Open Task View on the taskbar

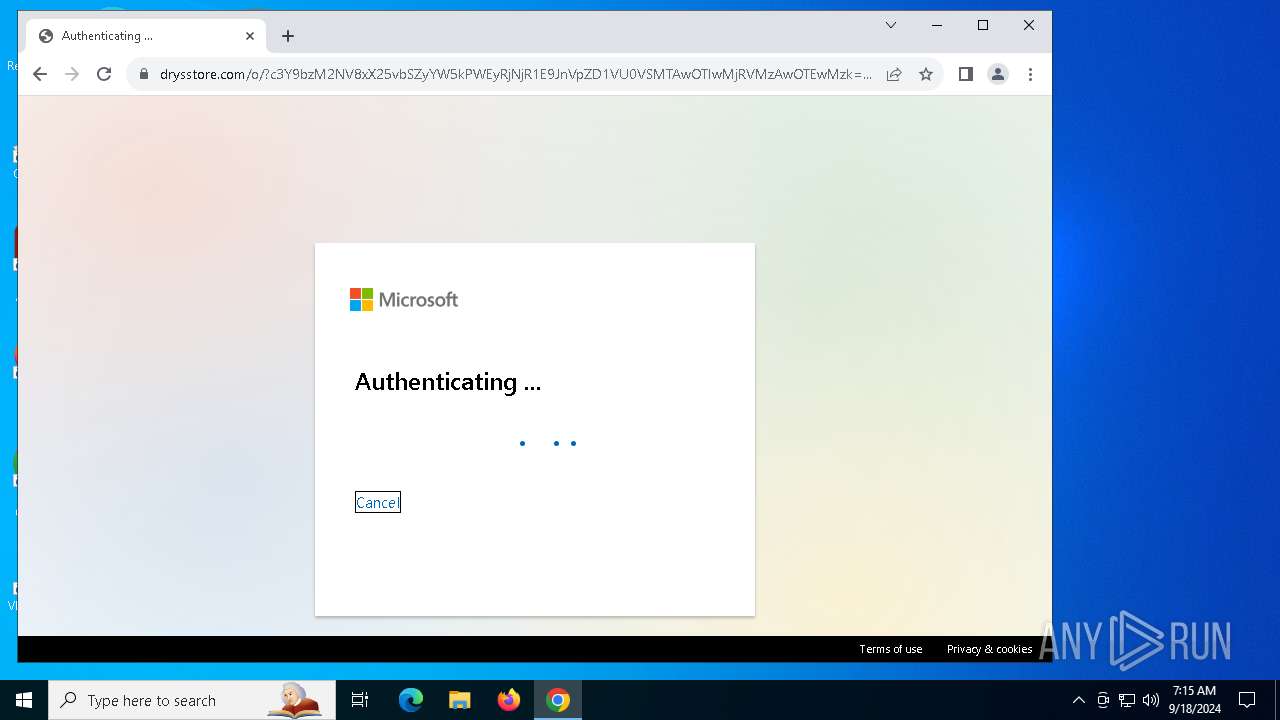360,700
